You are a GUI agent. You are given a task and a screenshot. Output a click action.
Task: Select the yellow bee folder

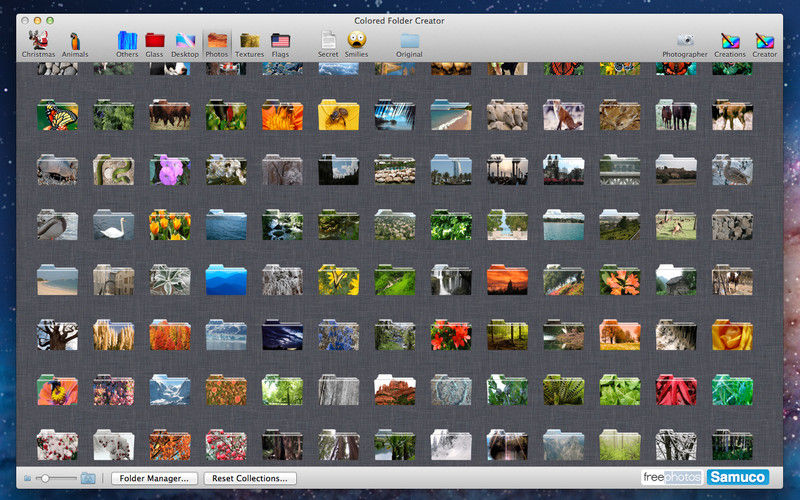tap(338, 115)
